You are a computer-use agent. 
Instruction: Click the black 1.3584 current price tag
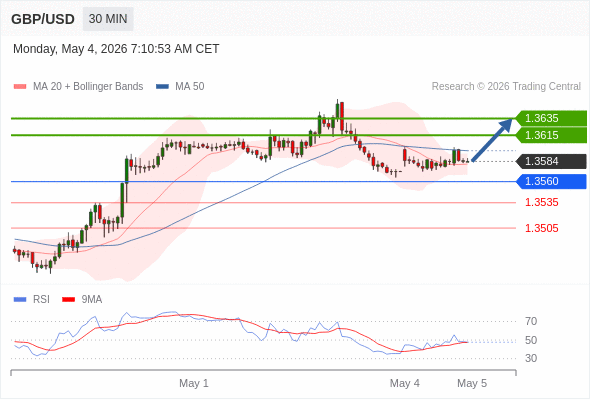[x=551, y=161]
